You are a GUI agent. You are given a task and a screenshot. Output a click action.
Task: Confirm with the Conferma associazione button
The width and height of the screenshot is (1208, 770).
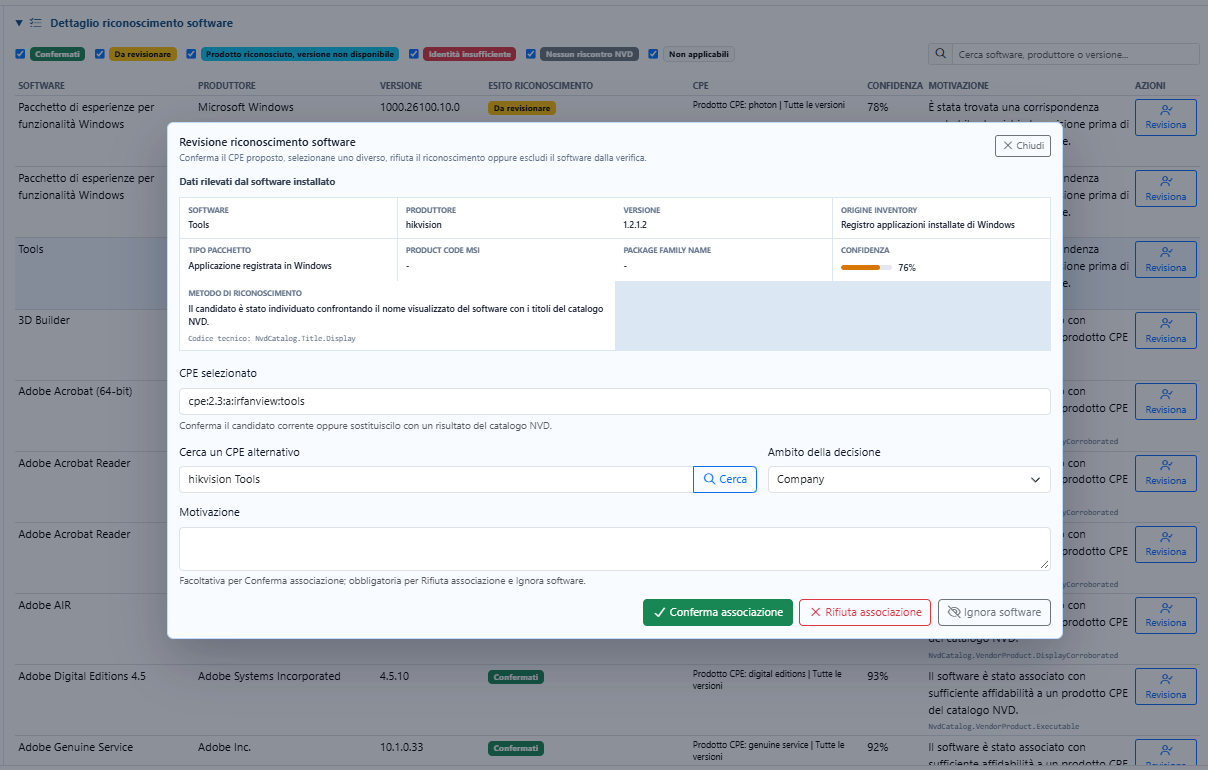[718, 612]
